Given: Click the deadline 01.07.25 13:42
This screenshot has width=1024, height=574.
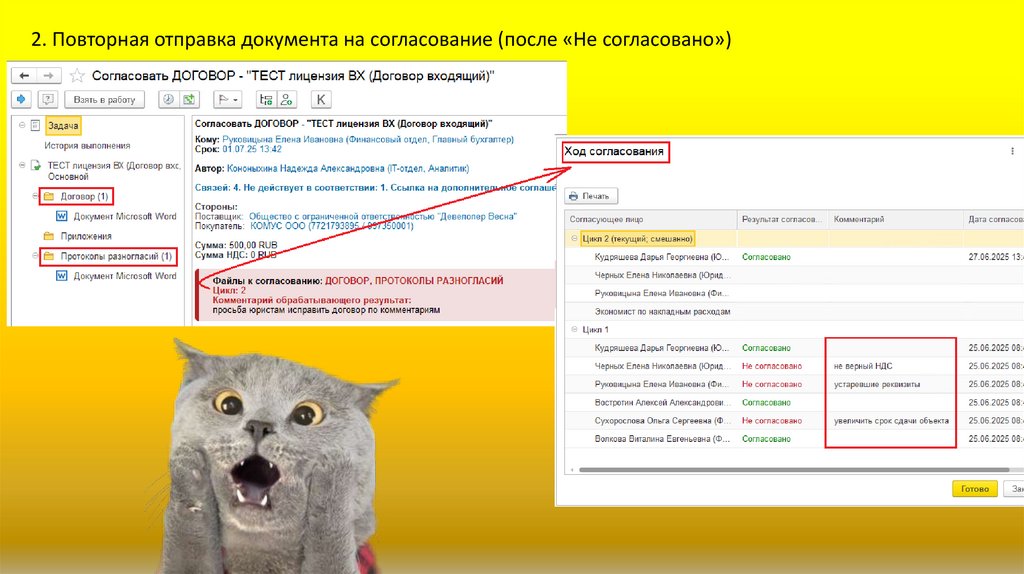Looking at the screenshot, I should pyautogui.click(x=252, y=149).
